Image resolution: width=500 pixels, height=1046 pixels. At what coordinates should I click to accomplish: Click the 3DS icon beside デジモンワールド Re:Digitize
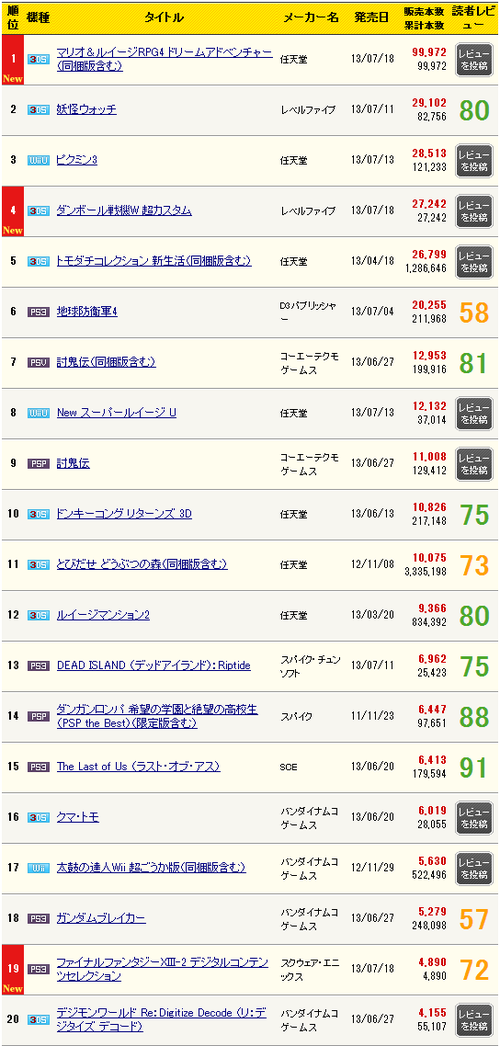pos(38,1019)
